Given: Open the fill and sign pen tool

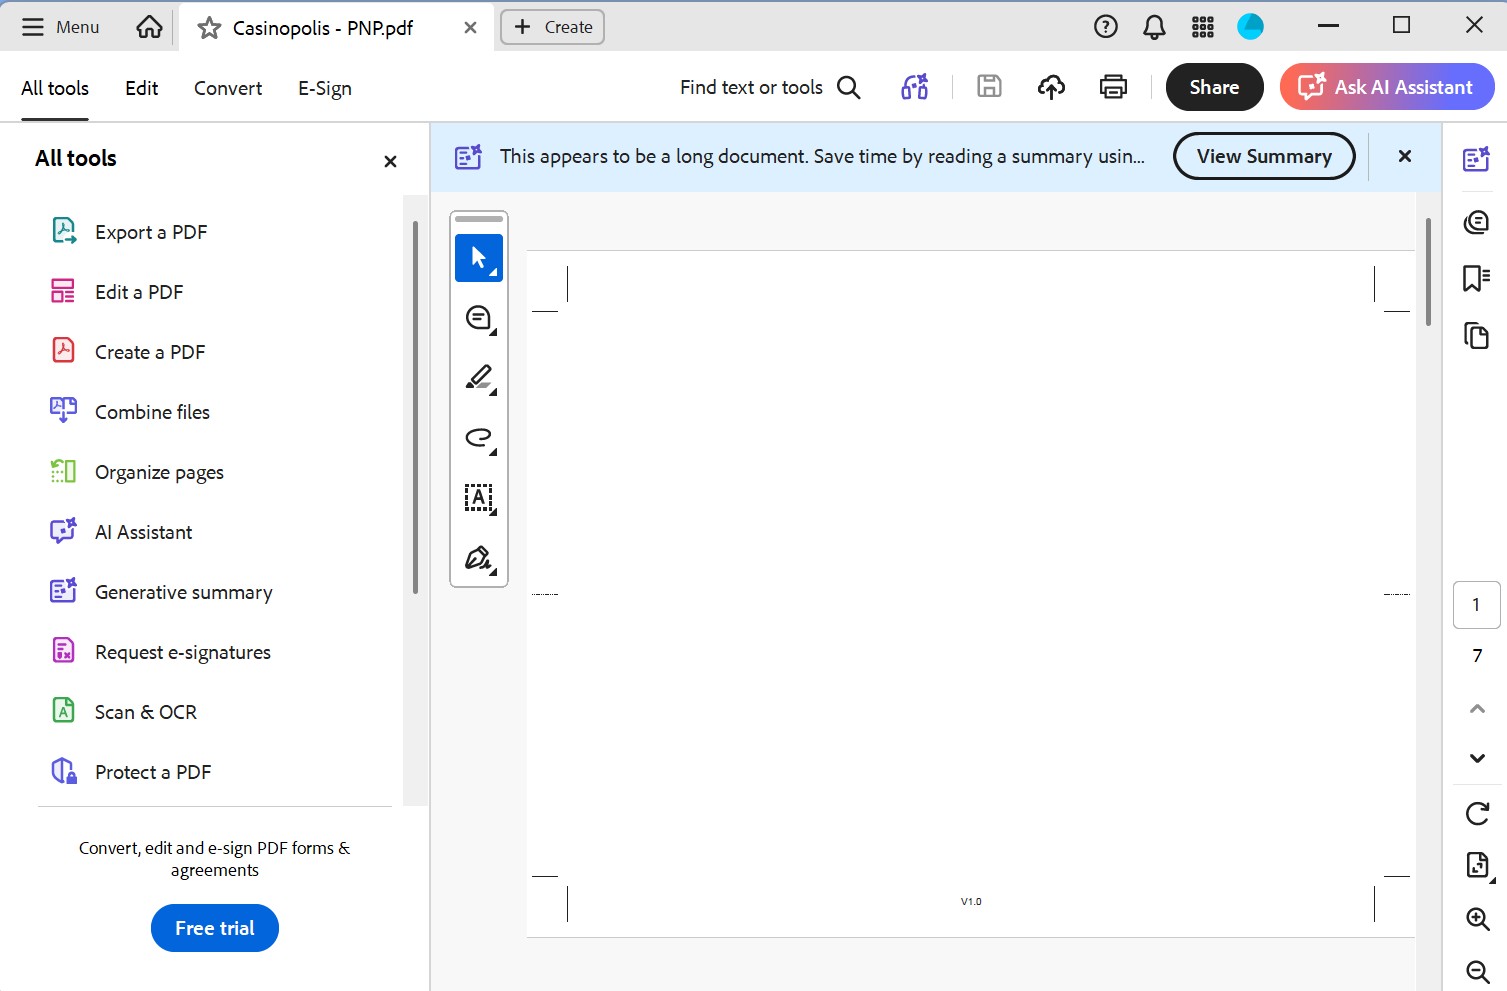Looking at the screenshot, I should (x=478, y=558).
